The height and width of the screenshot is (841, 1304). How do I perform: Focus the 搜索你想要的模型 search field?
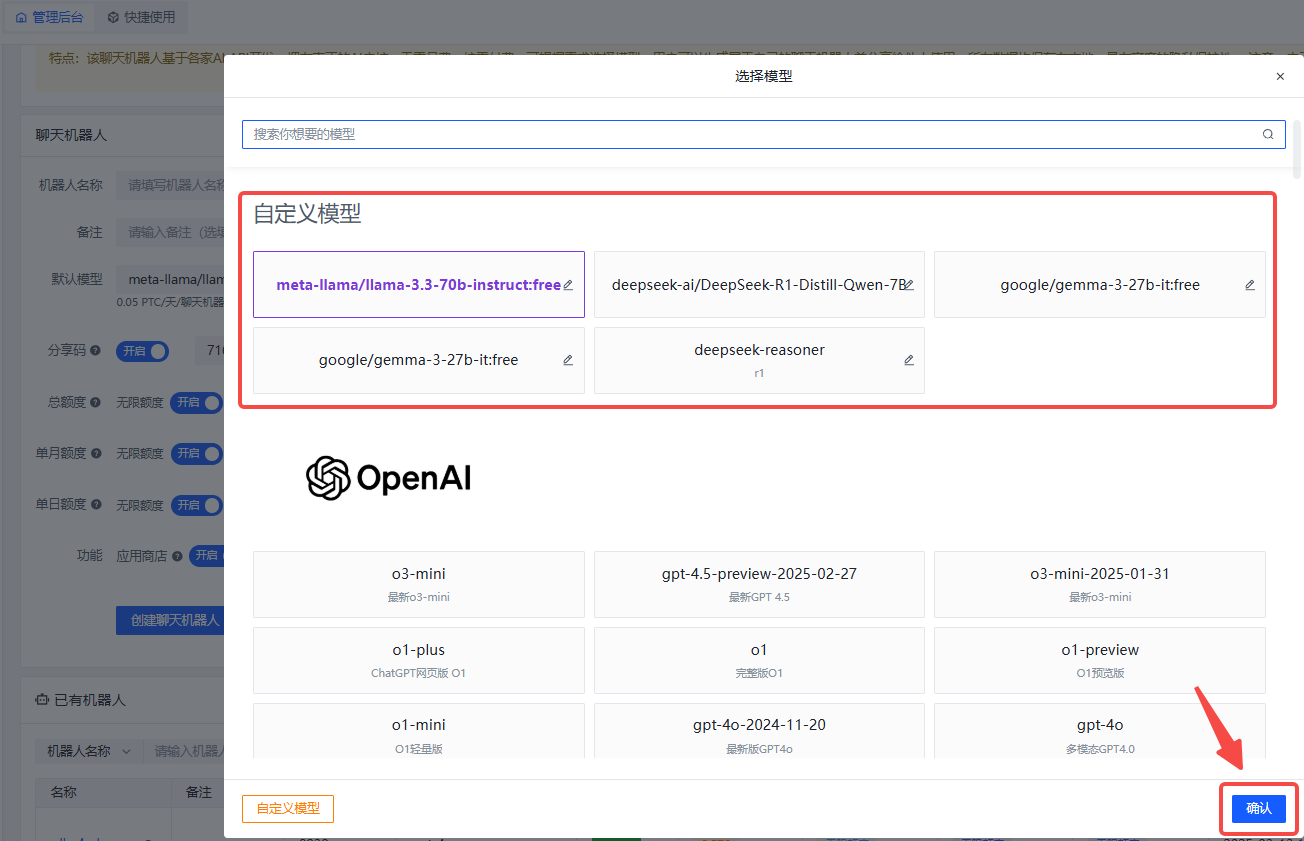(750, 134)
